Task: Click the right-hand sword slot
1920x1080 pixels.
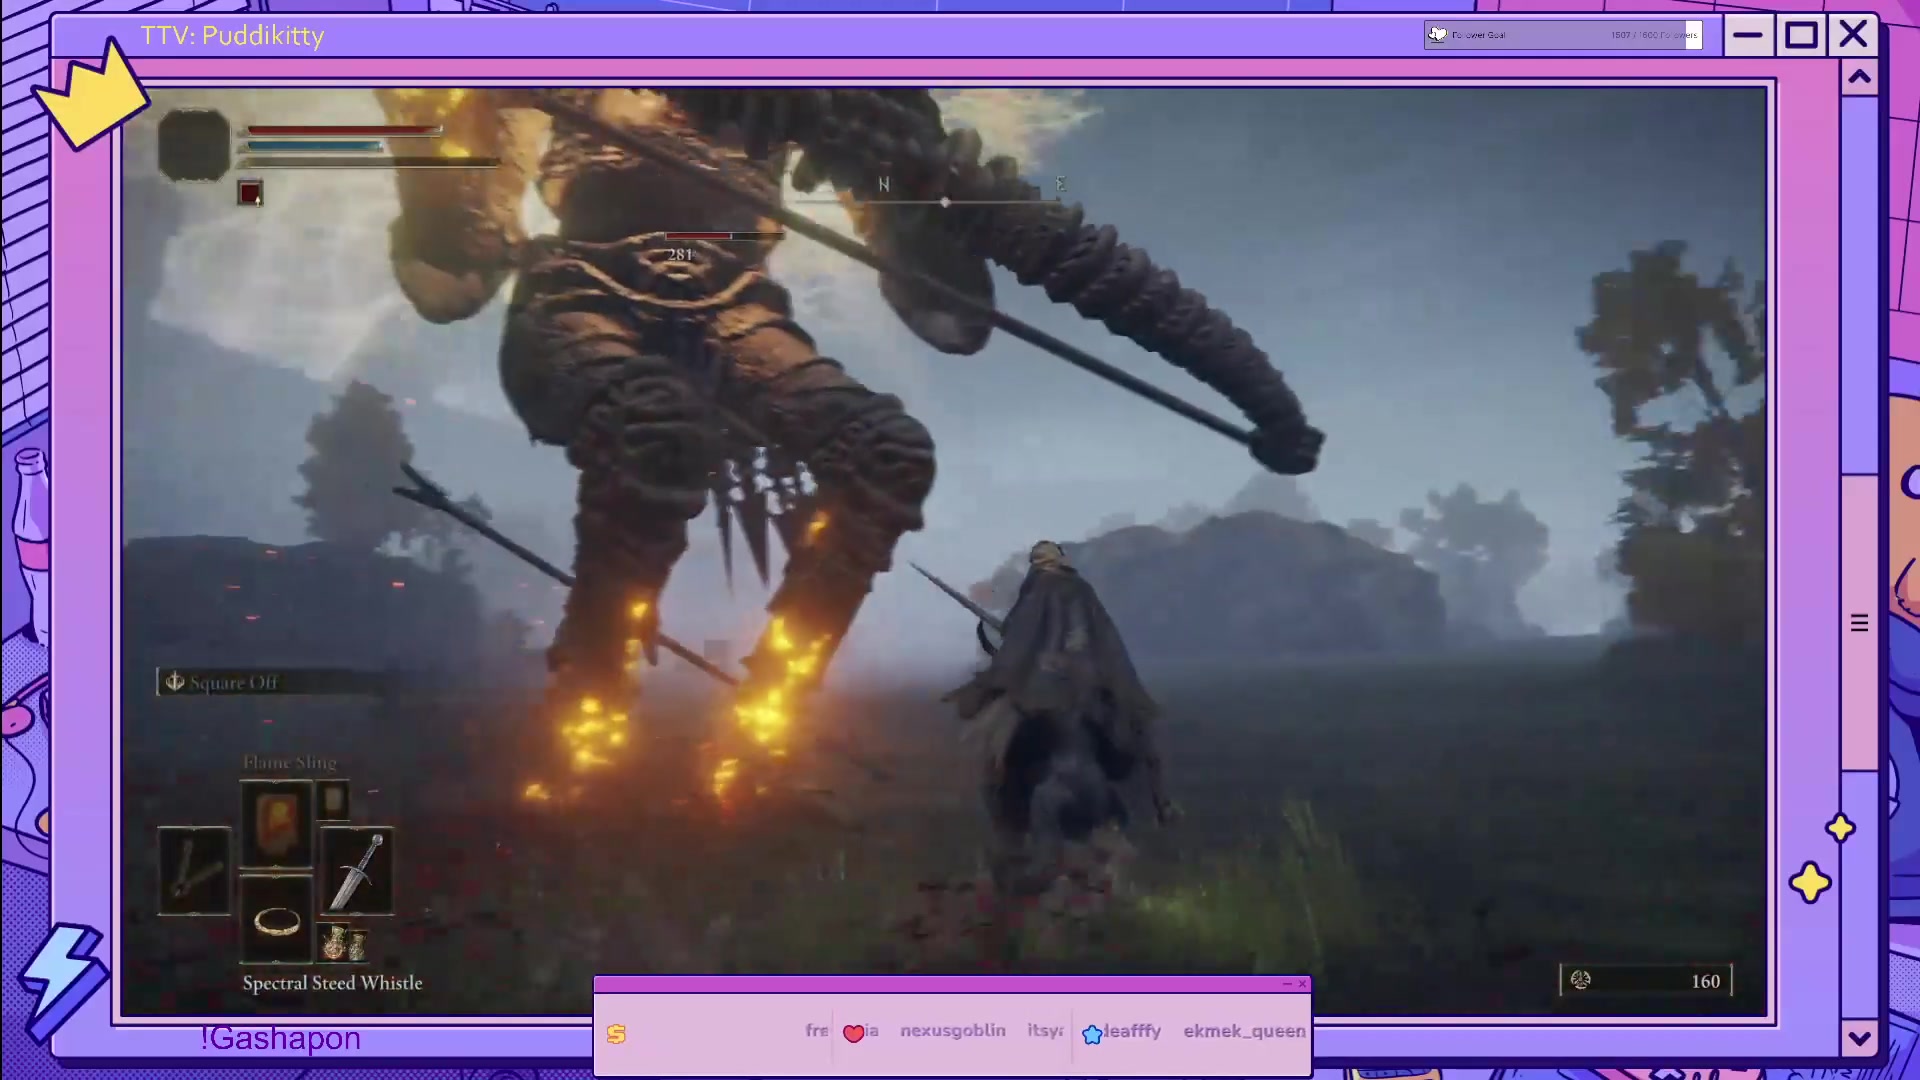Action: pos(356,870)
